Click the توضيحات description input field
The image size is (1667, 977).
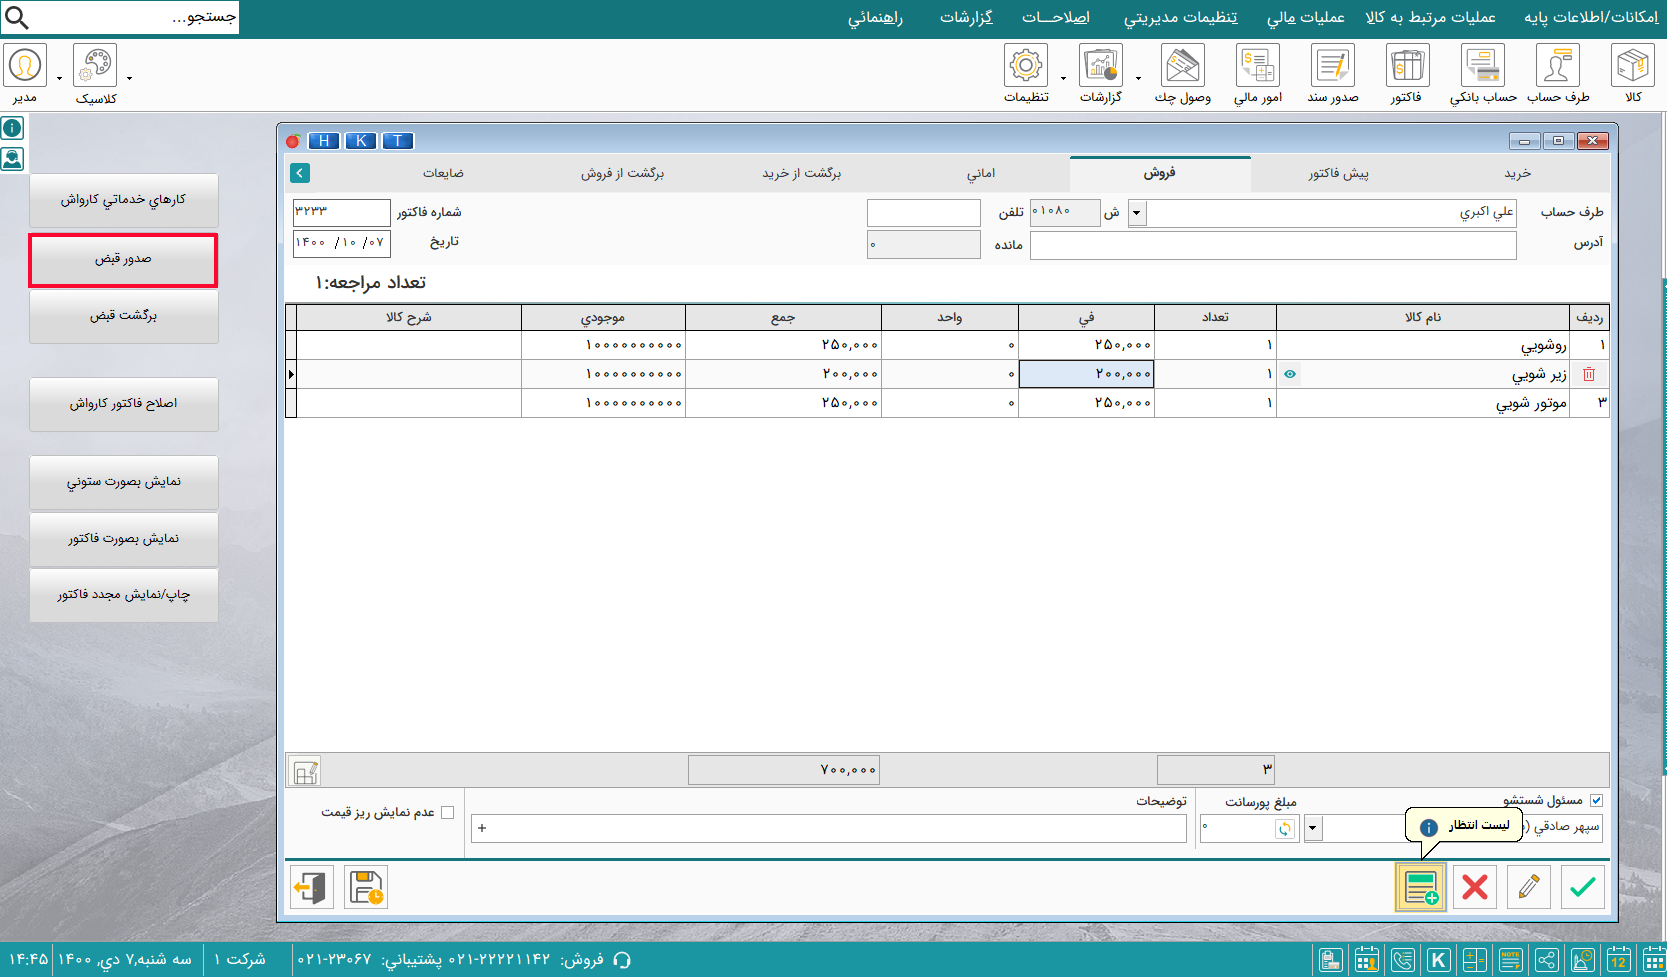828,828
